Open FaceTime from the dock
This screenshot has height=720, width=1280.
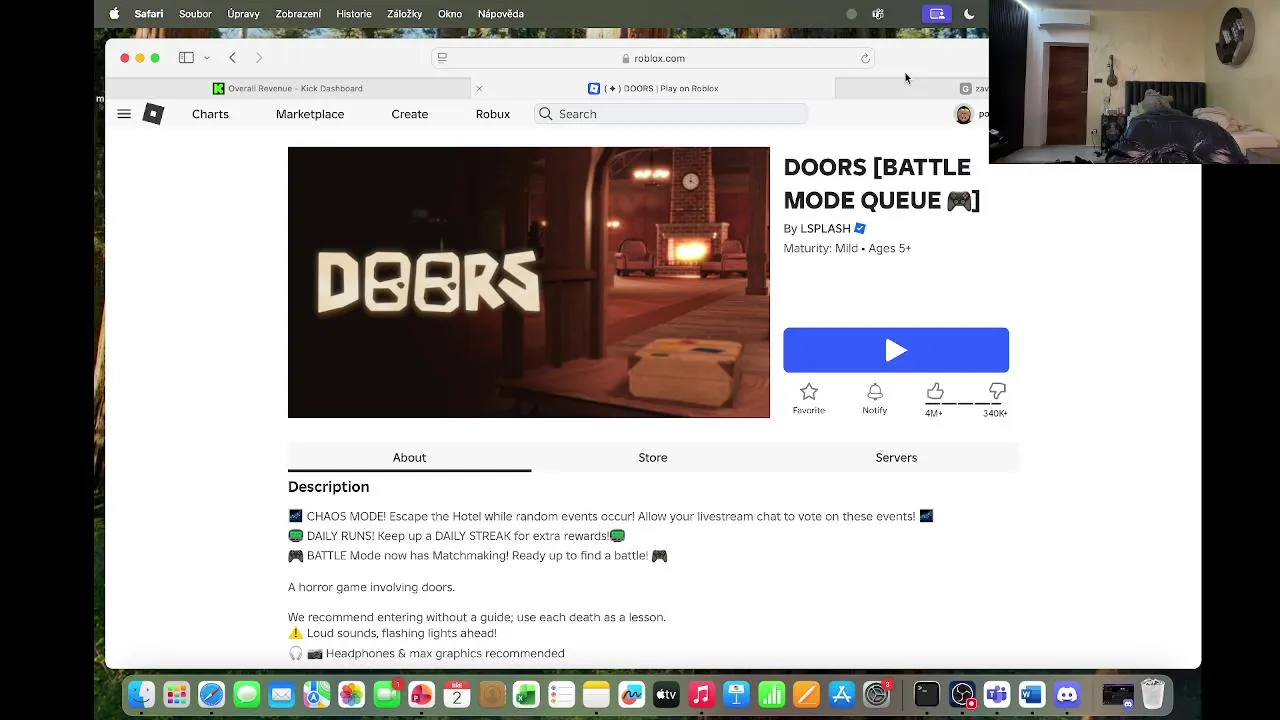[x=386, y=694]
